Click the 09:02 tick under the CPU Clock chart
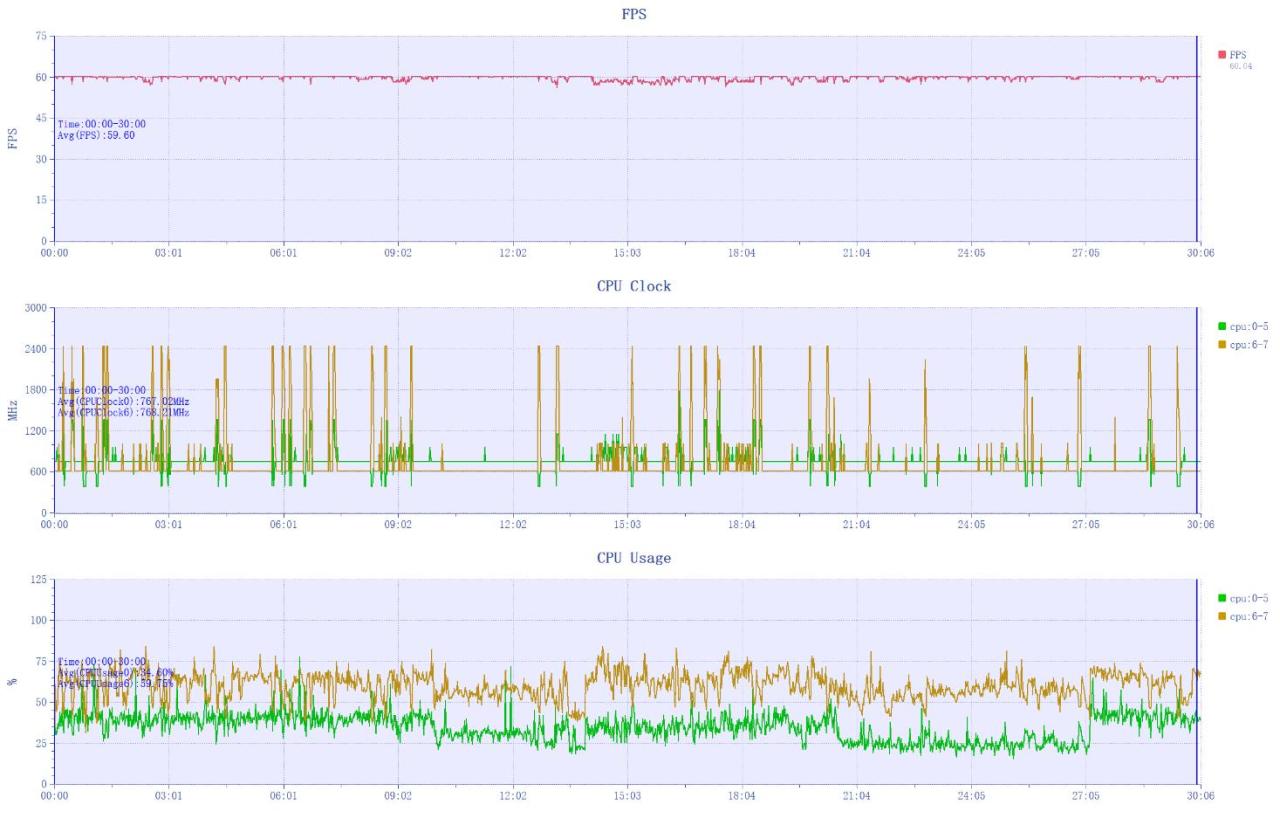 point(398,525)
